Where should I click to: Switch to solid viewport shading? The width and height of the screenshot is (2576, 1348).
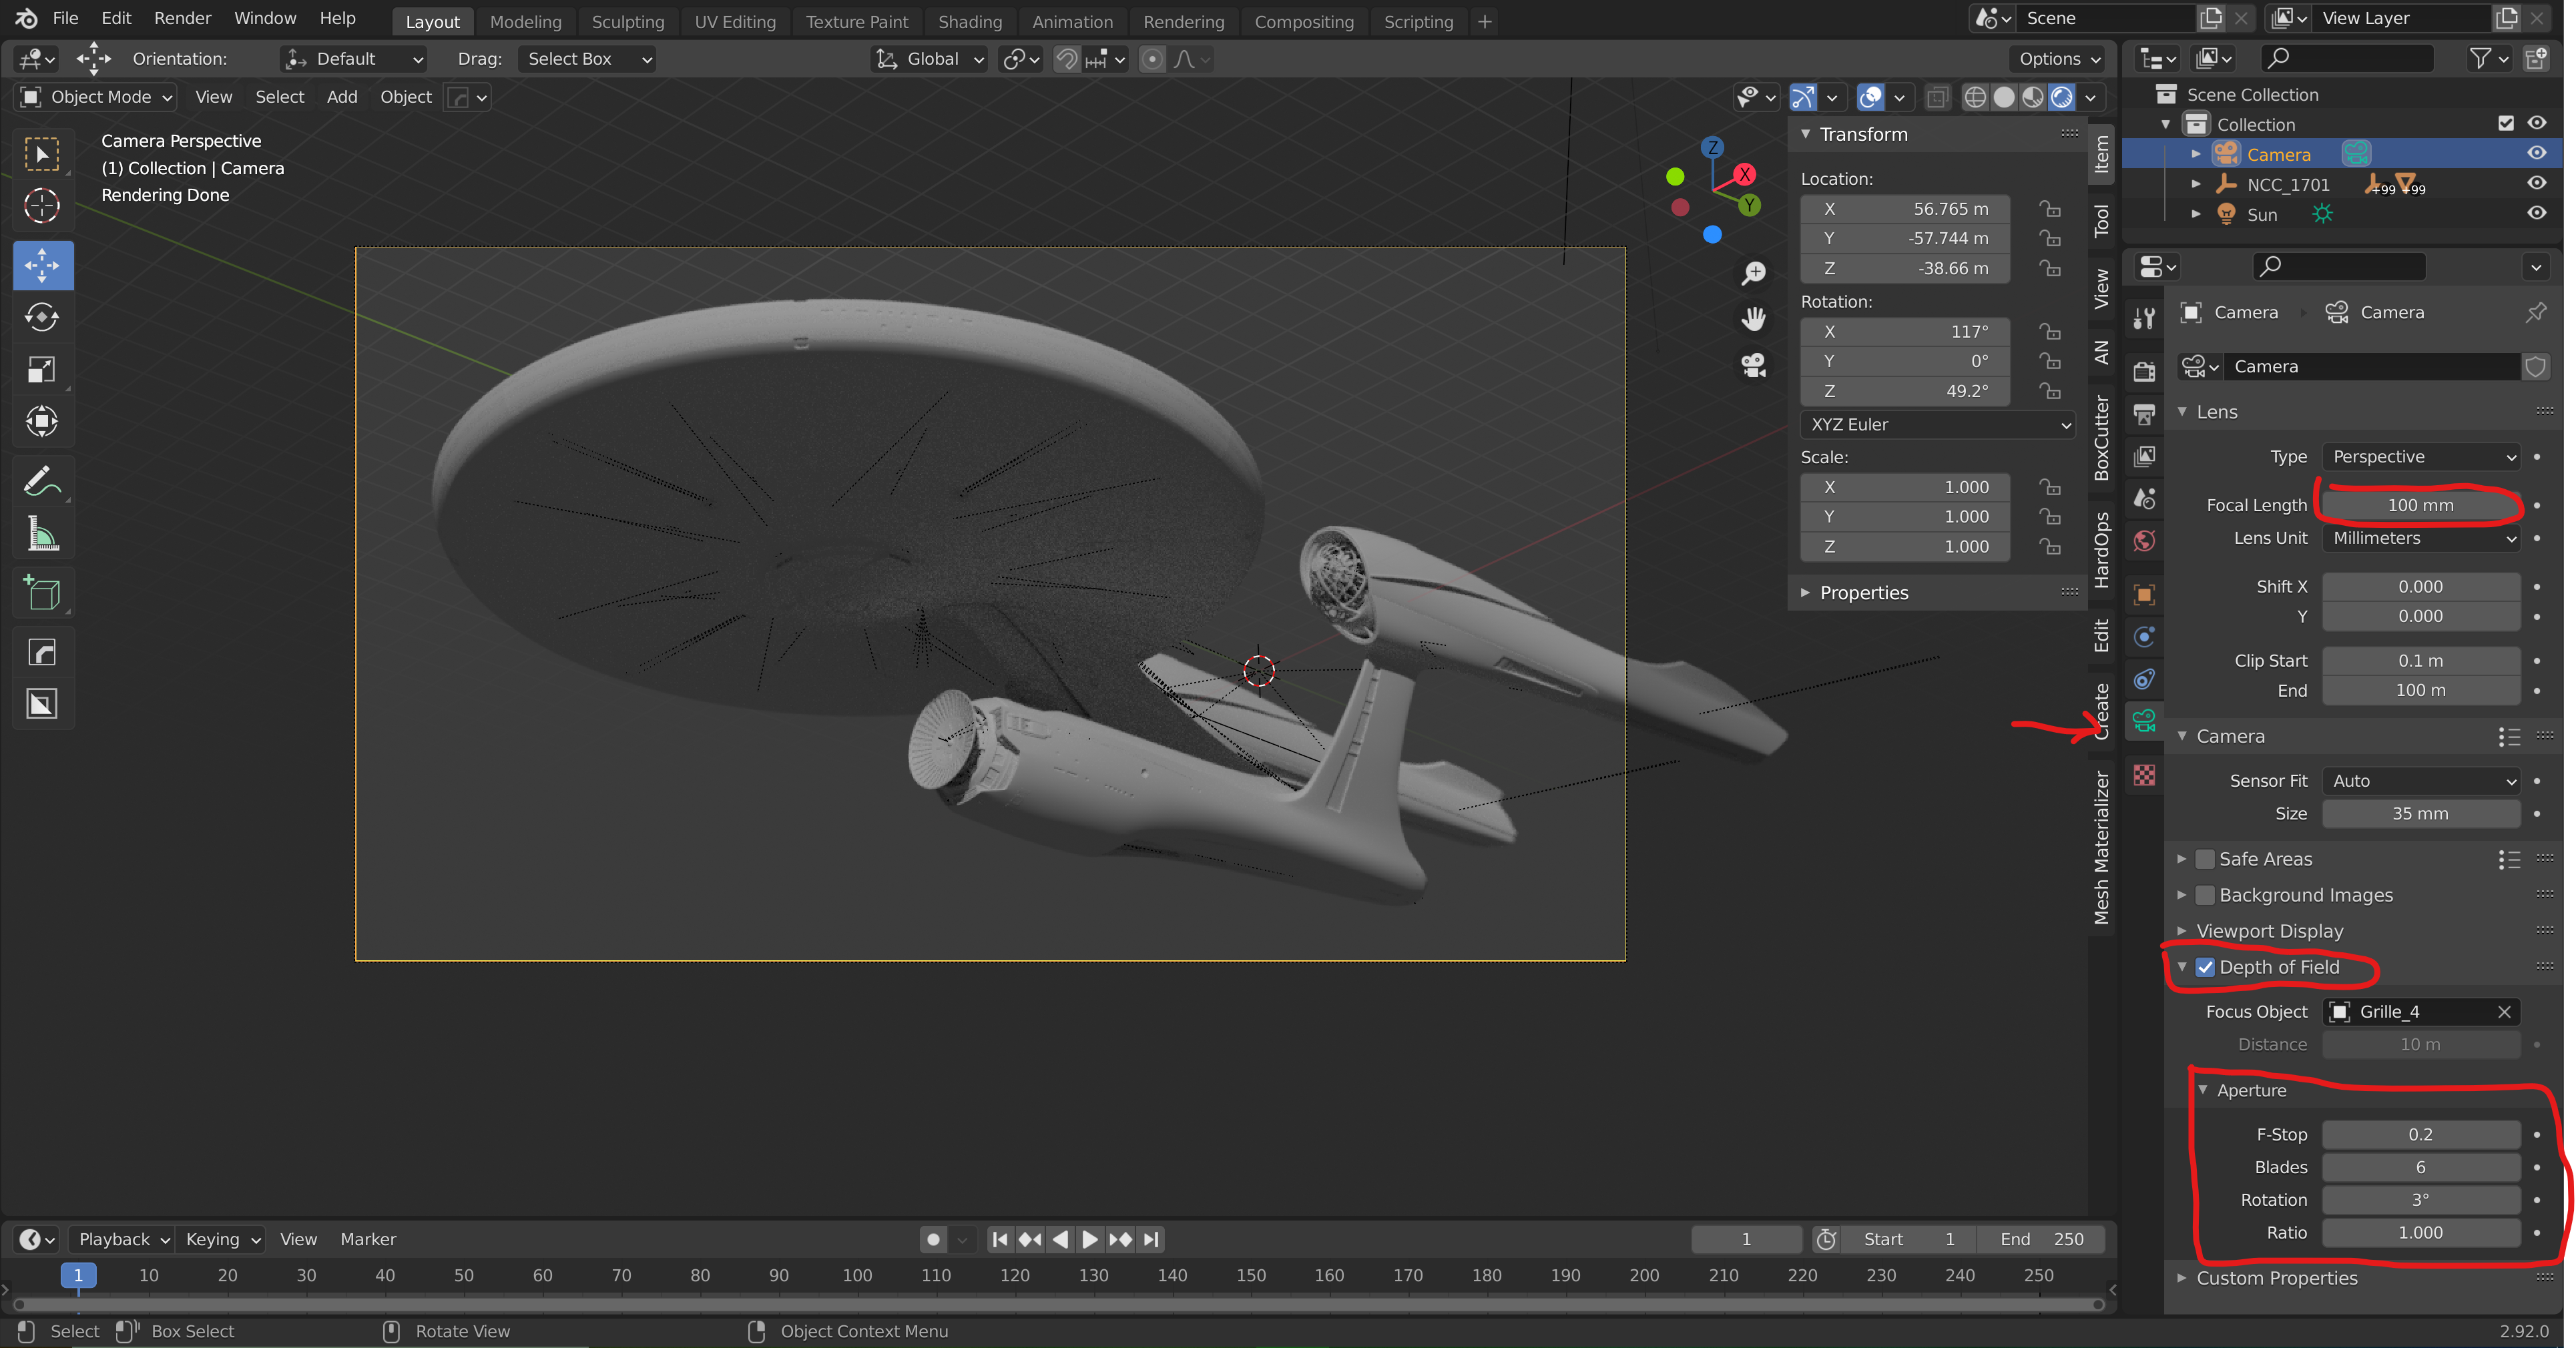tap(2004, 97)
